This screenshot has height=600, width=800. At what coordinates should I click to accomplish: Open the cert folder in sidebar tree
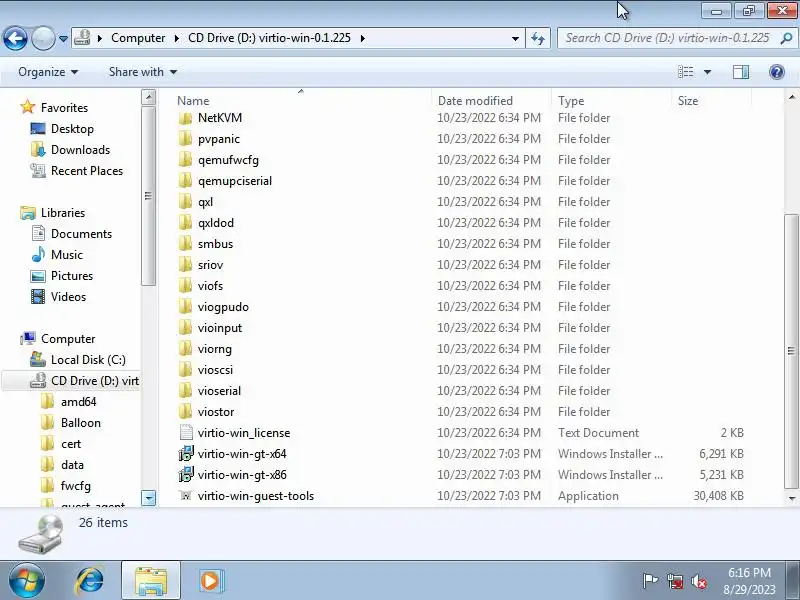(71, 444)
